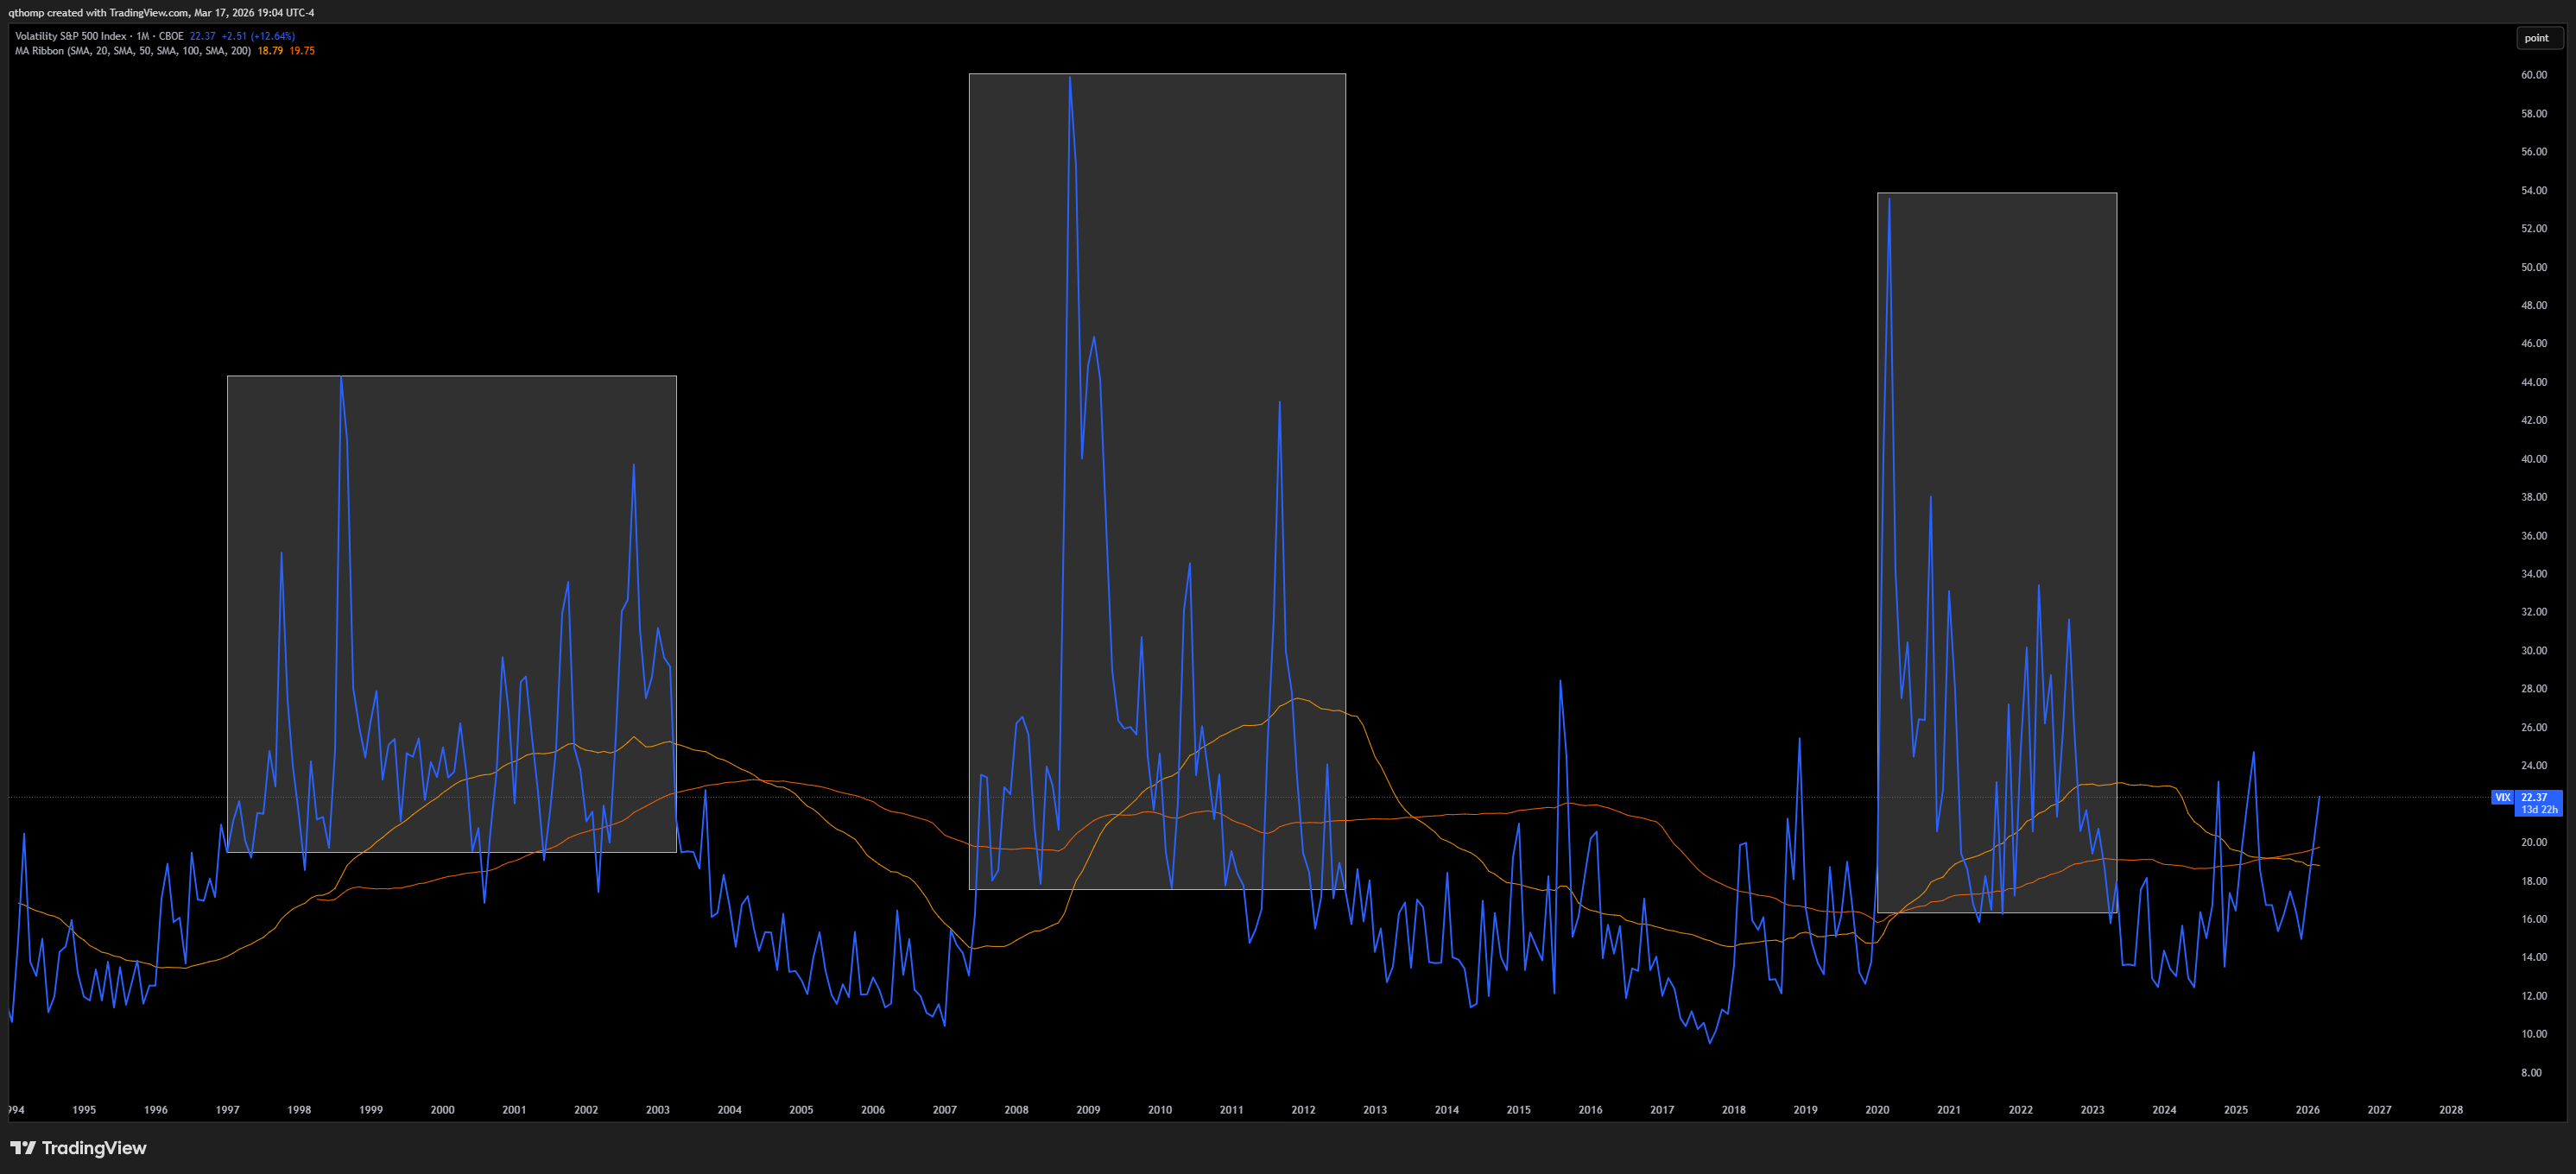The width and height of the screenshot is (2576, 1174).
Task: Select the Volatility S&P 500 Index legend
Action: click(99, 36)
